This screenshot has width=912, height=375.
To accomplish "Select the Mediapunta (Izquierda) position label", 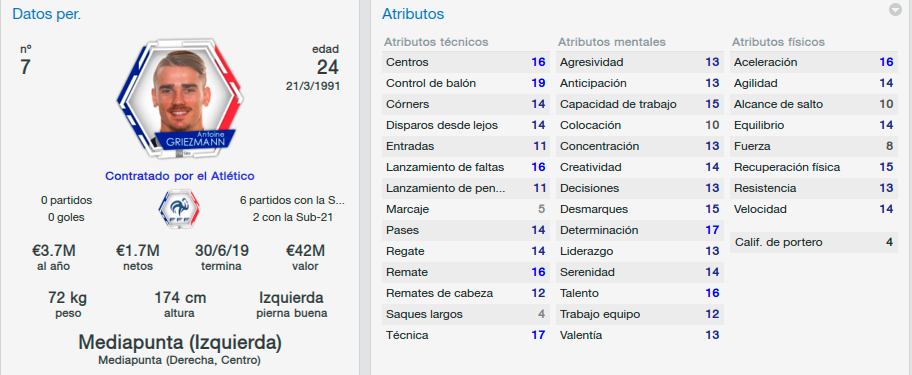I will click(x=180, y=342).
